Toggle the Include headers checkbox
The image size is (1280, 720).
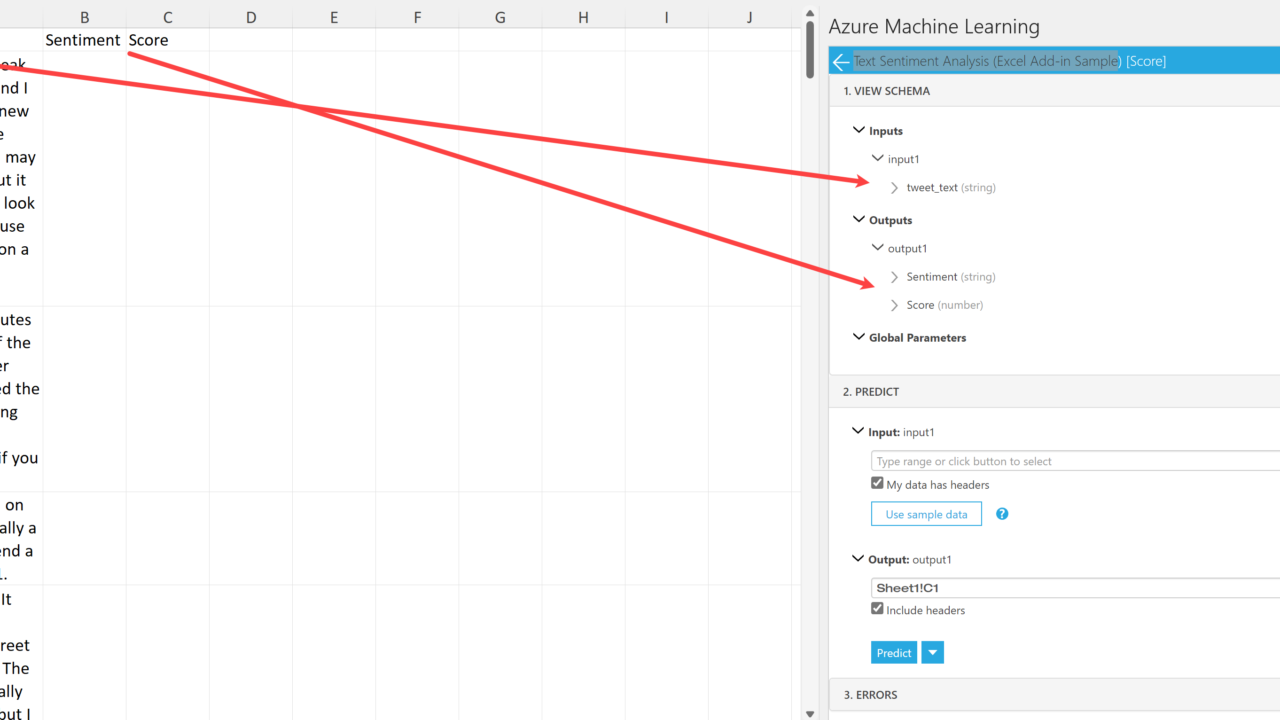click(877, 608)
